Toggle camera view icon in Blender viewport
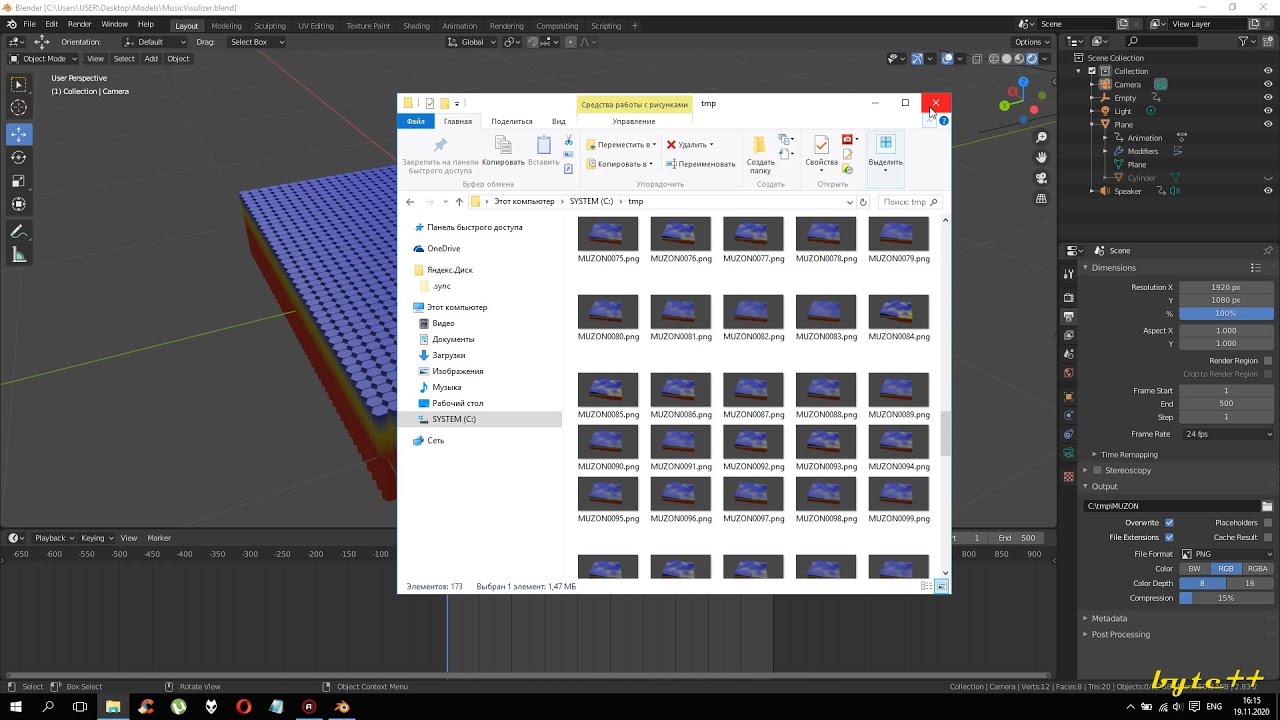Screen dimensions: 1280x720 (x=1041, y=178)
